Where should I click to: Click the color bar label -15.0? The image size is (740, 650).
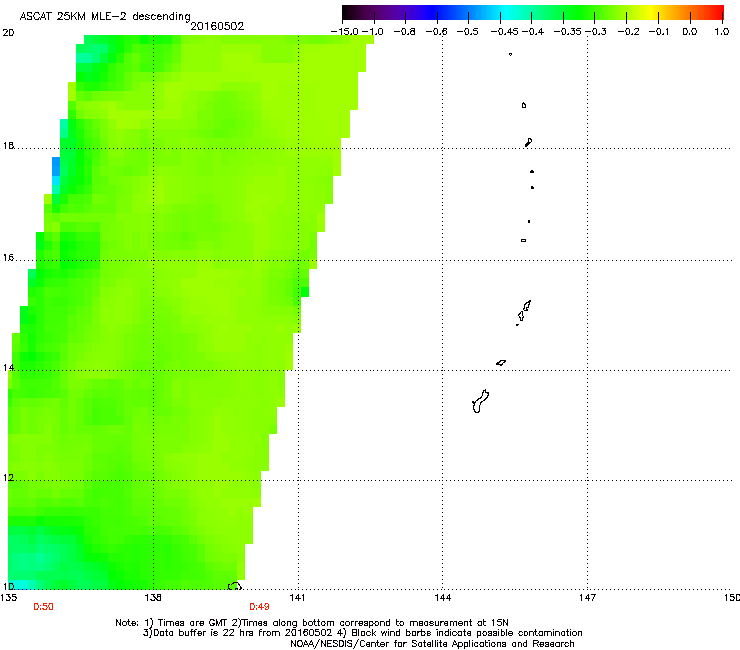[344, 32]
